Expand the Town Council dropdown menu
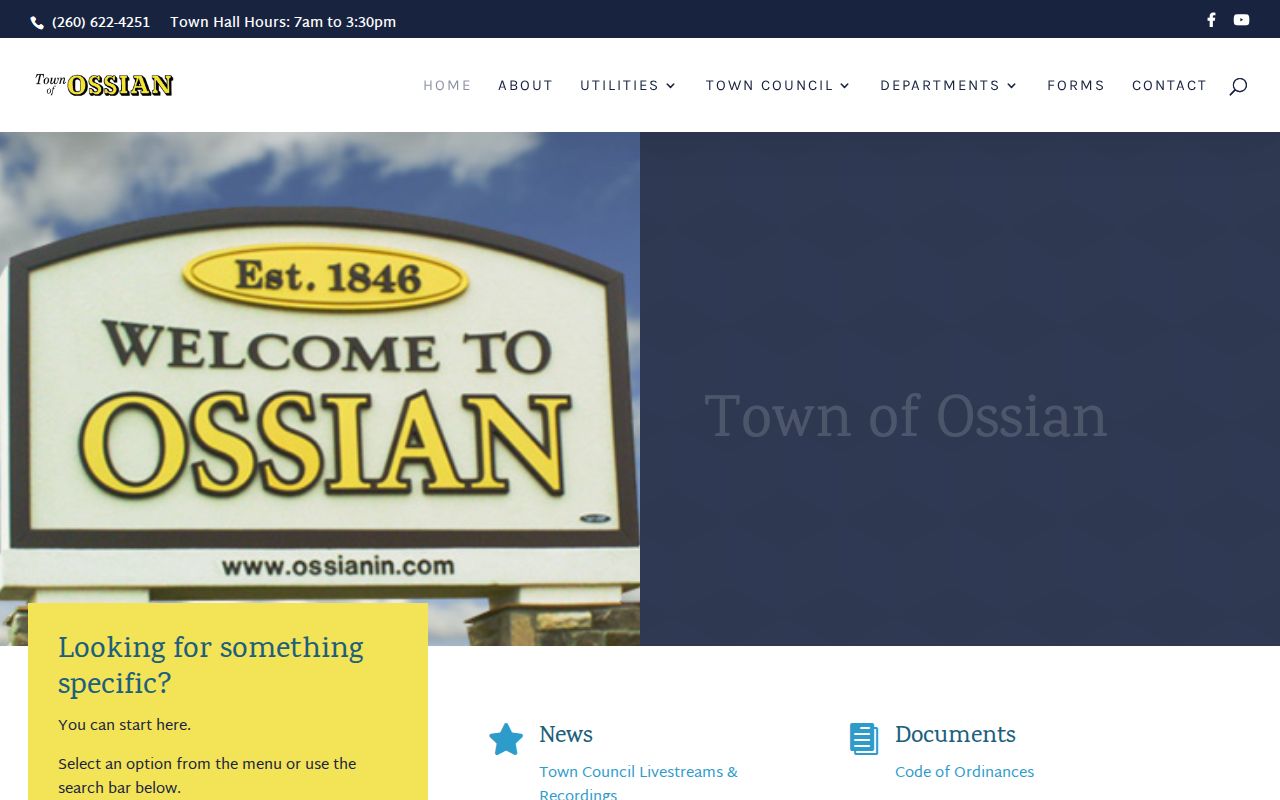Image resolution: width=1280 pixels, height=800 pixels. (778, 85)
